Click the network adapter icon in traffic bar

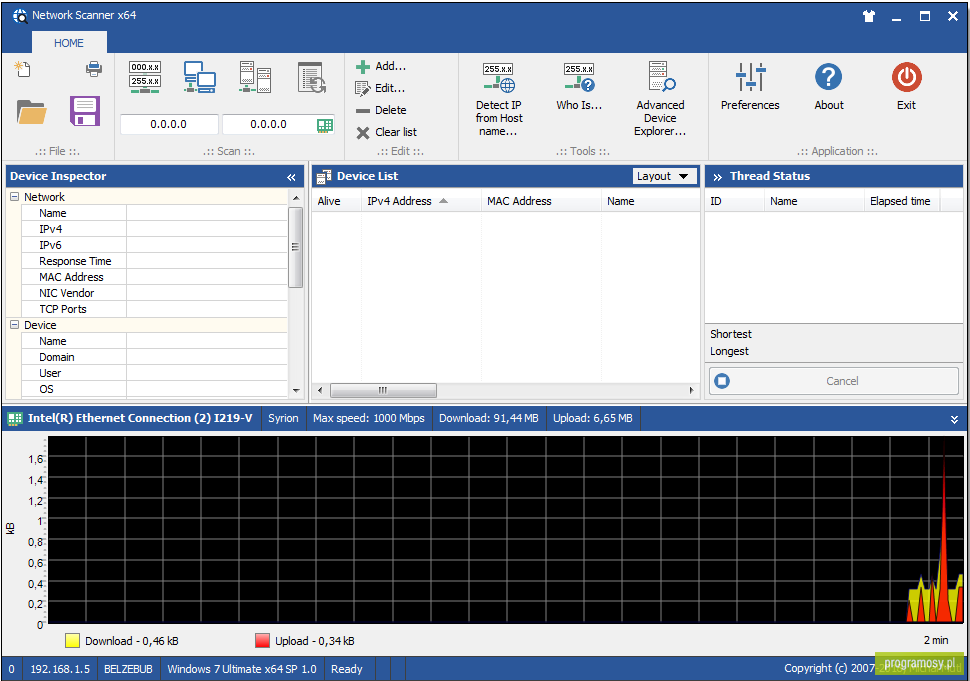coord(15,419)
